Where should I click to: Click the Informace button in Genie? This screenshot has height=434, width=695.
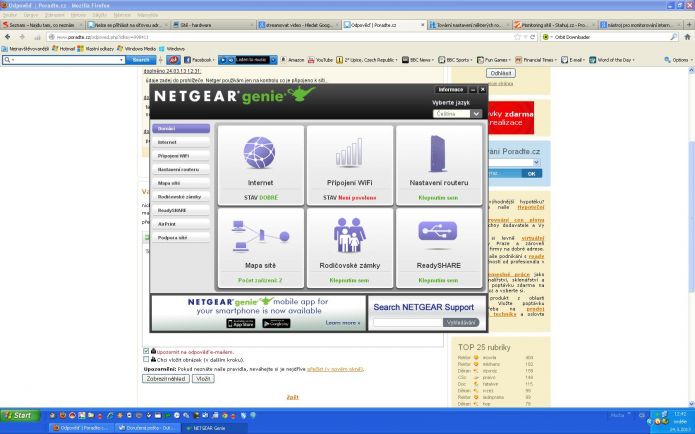[x=451, y=90]
